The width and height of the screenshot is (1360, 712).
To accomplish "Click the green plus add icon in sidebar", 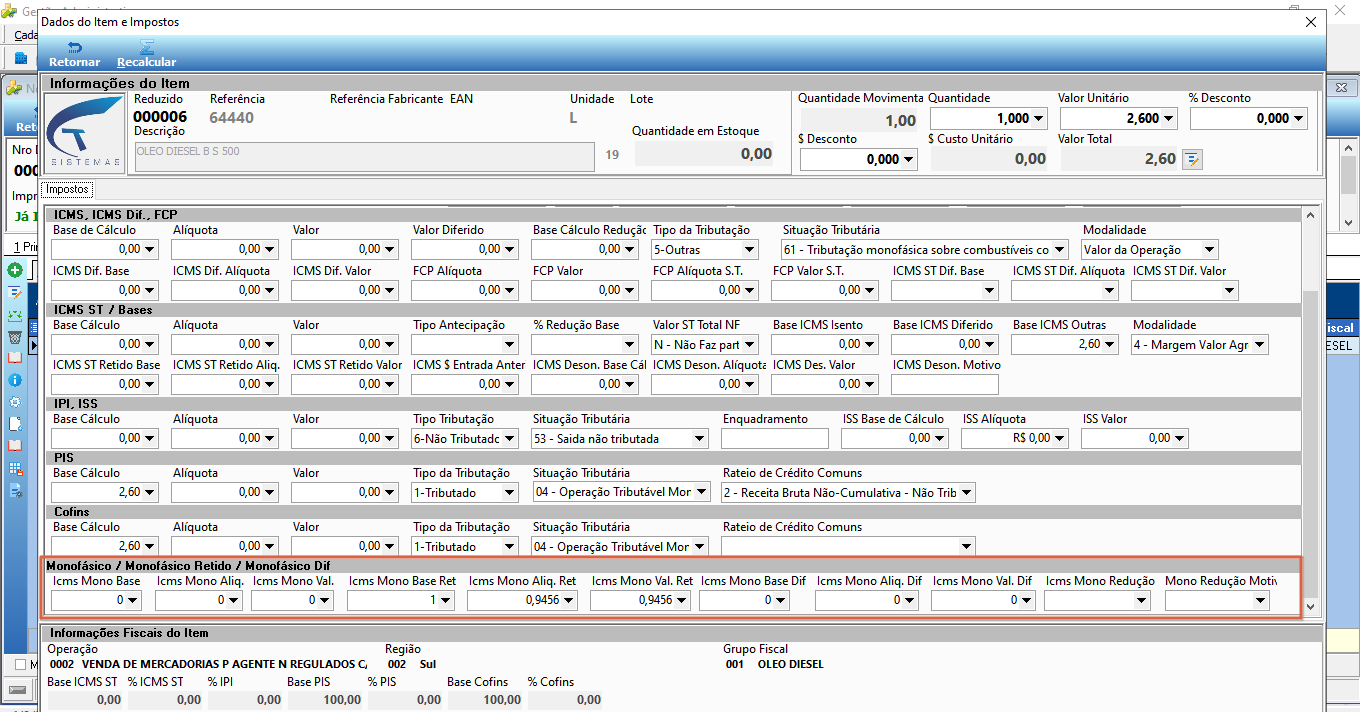I will (x=15, y=270).
